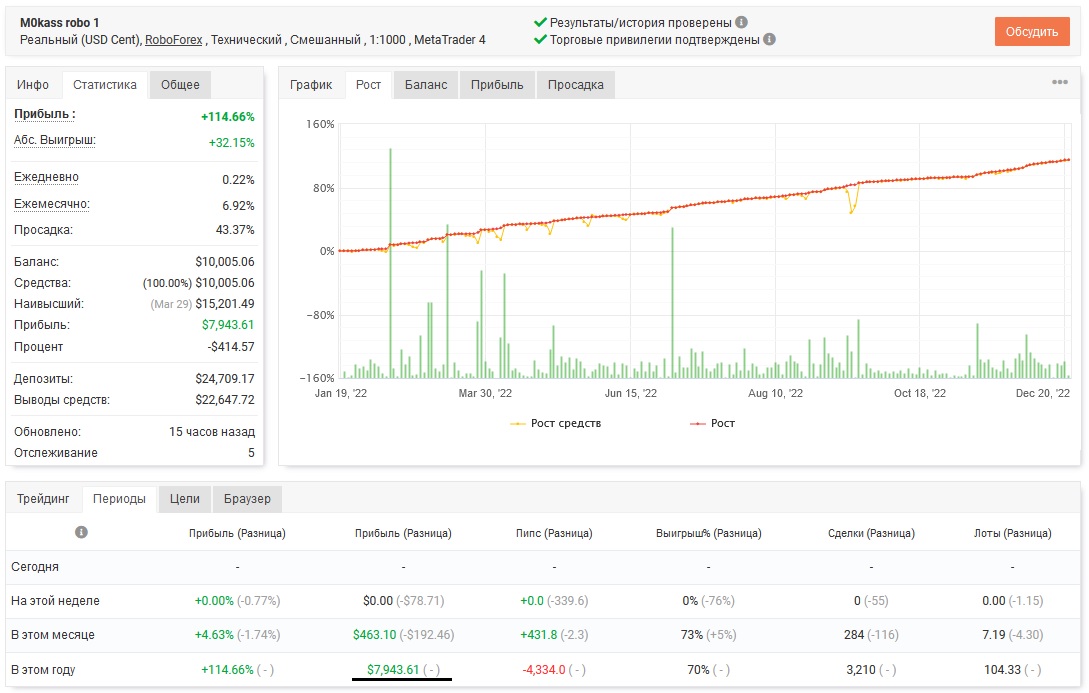The width and height of the screenshot is (1089, 693).
Task: Click the 'Выигрыш% (Разница)' column header
Action: coord(708,533)
